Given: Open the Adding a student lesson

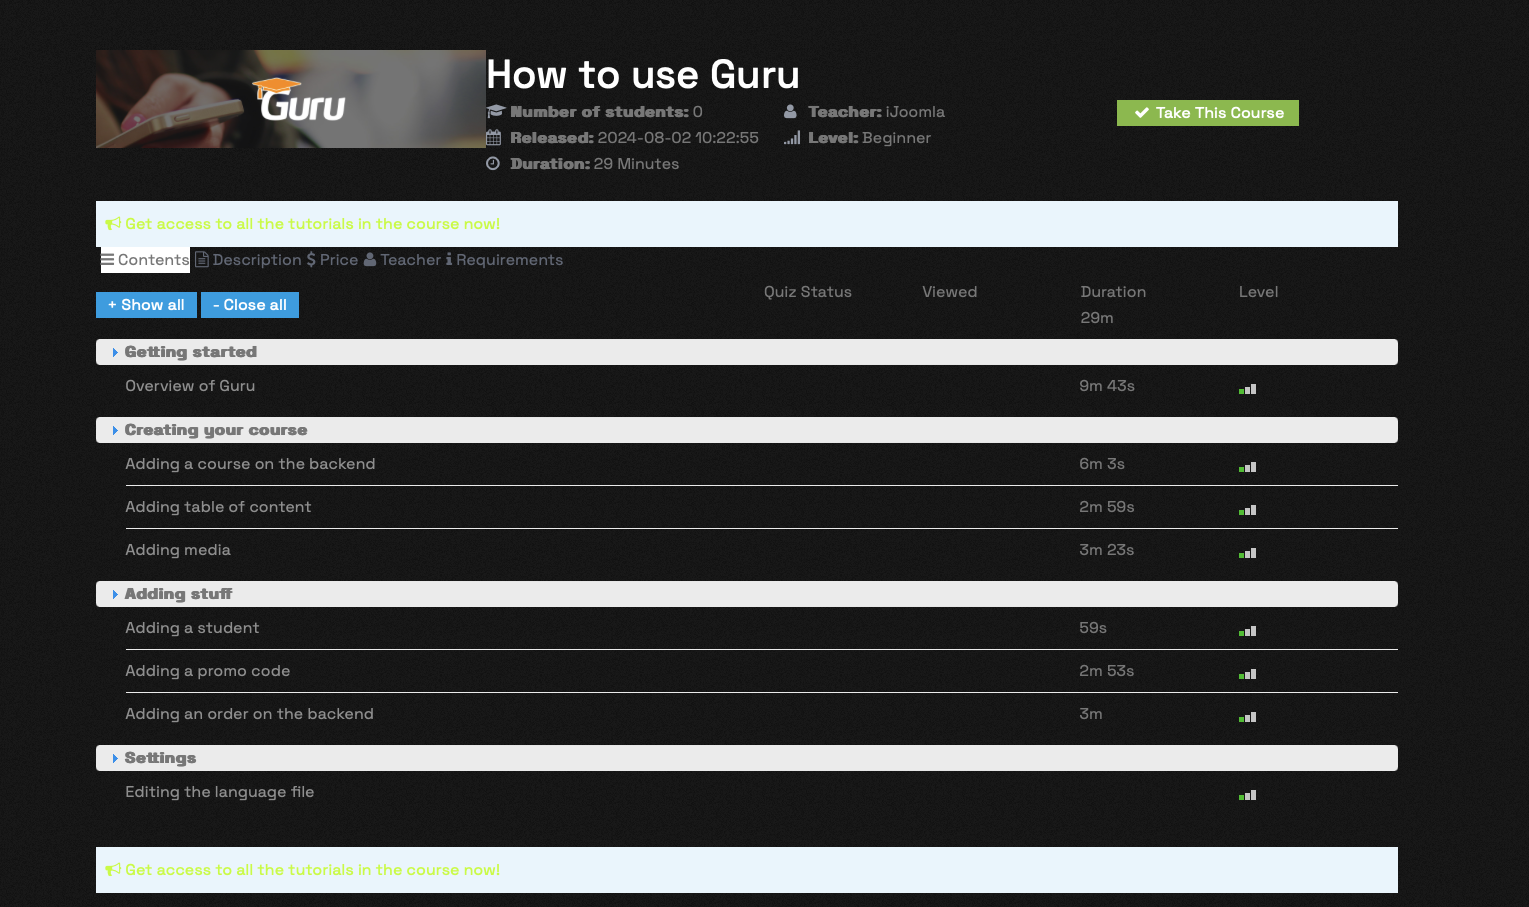Looking at the screenshot, I should (192, 628).
